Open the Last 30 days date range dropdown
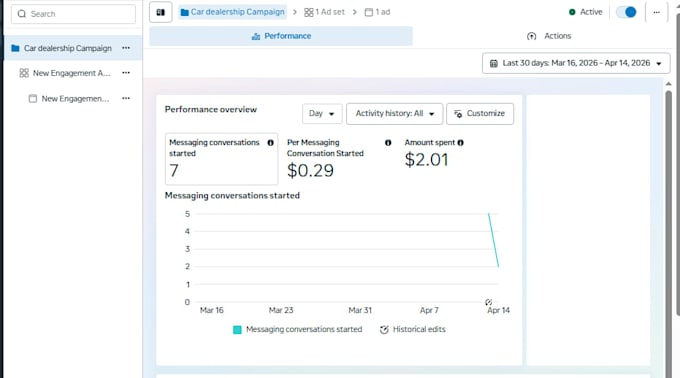The height and width of the screenshot is (378, 680). [576, 63]
